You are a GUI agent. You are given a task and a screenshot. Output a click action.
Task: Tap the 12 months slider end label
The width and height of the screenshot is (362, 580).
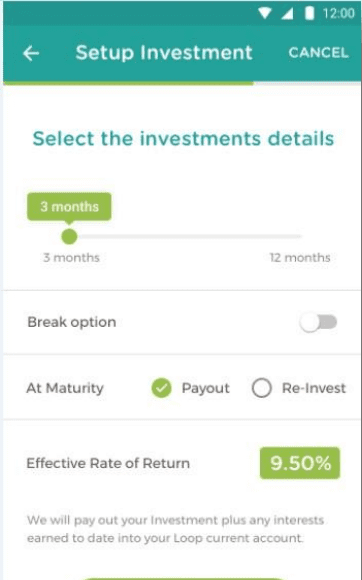[300, 257]
